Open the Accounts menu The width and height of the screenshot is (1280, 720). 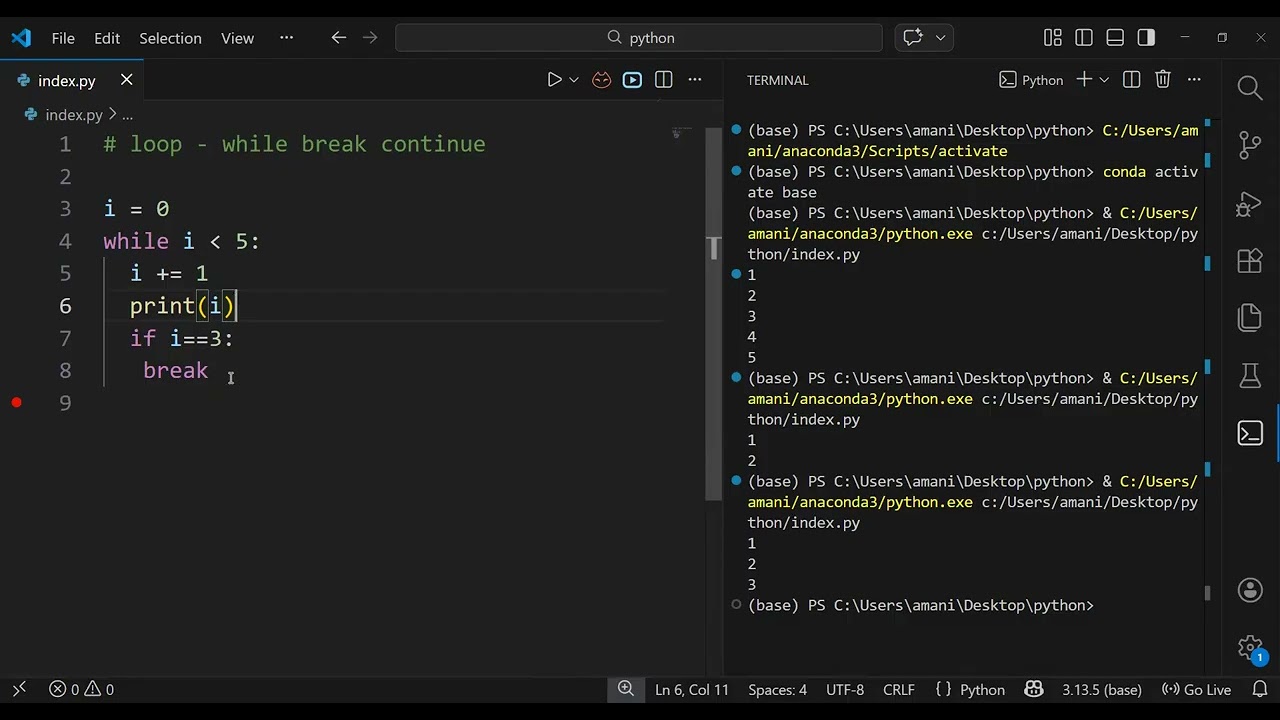pyautogui.click(x=1250, y=590)
